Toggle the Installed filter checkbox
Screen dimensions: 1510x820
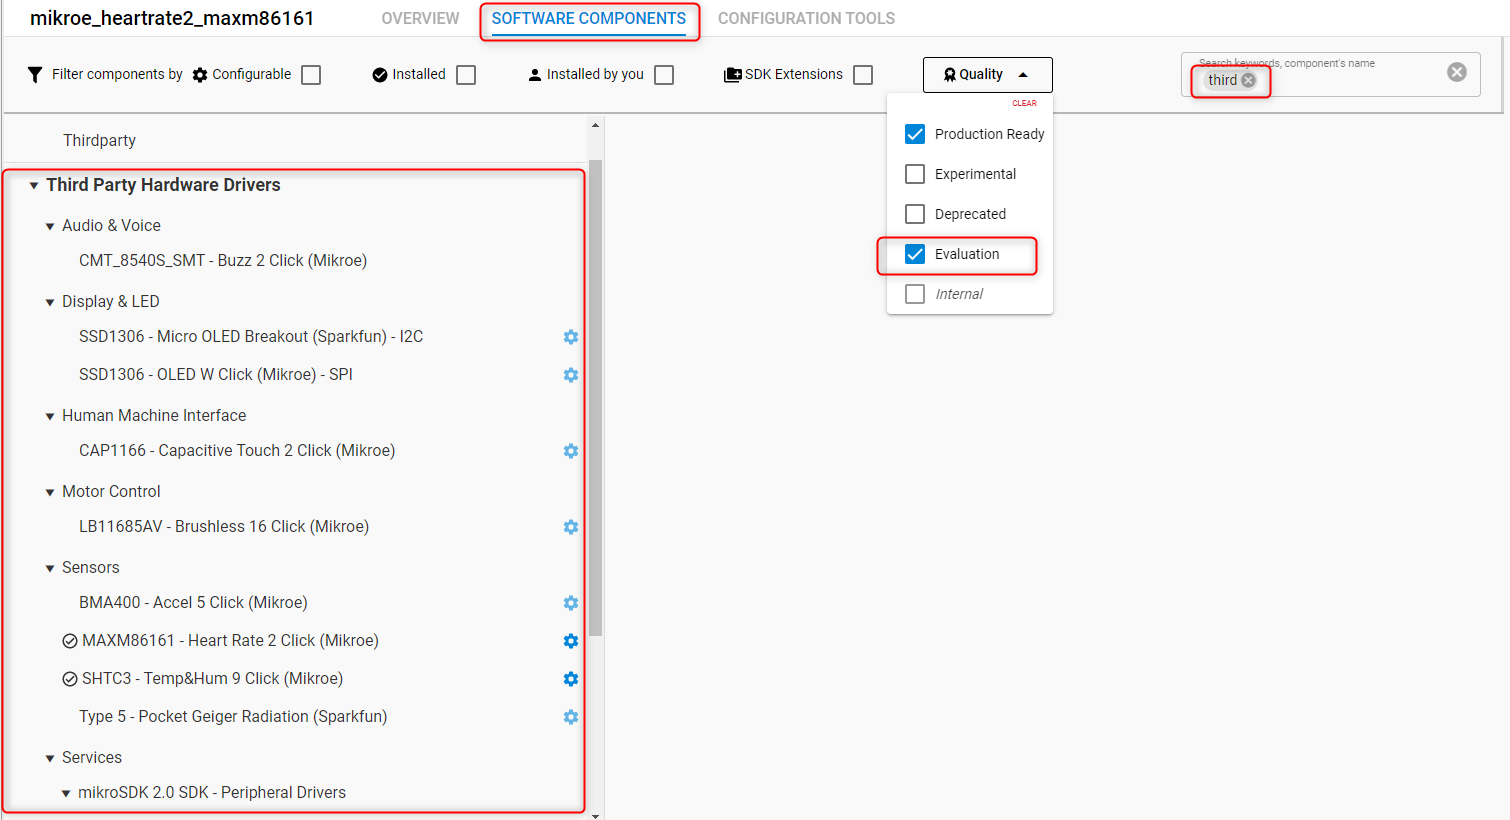pyautogui.click(x=466, y=75)
